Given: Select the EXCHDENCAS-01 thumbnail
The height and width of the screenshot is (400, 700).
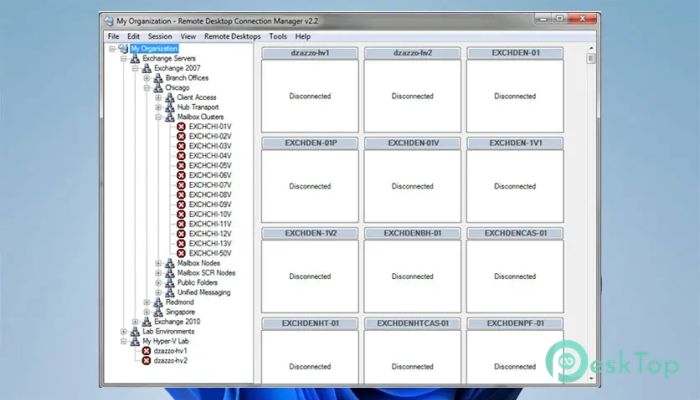Looking at the screenshot, I should tap(515, 270).
